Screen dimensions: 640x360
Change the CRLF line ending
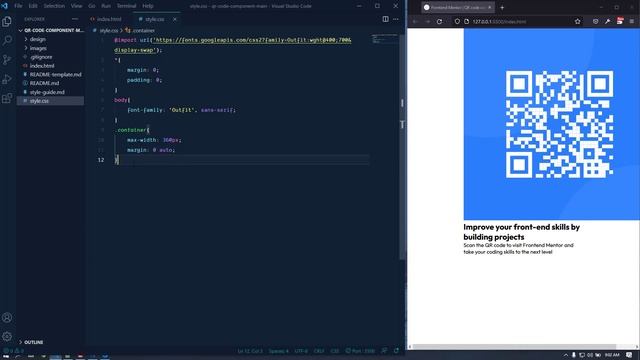(x=319, y=351)
